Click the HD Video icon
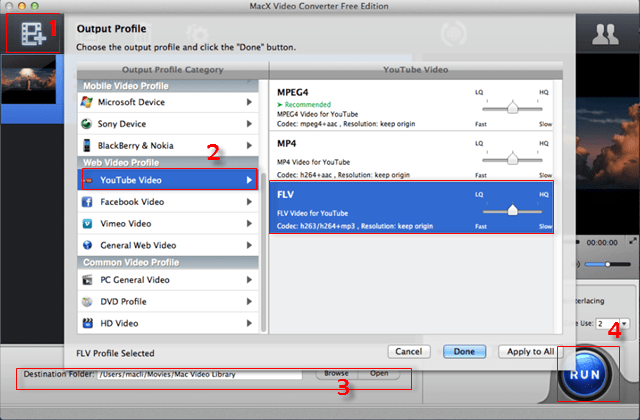This screenshot has height=420, width=640. (87, 323)
